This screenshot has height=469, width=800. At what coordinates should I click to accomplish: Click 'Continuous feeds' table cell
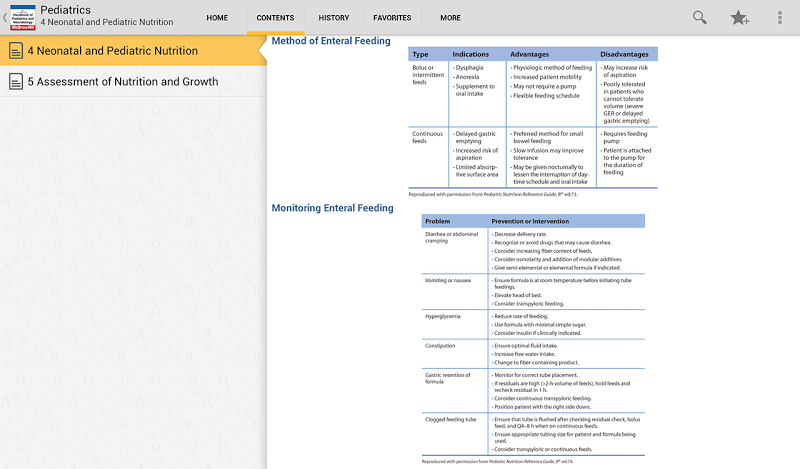click(428, 137)
